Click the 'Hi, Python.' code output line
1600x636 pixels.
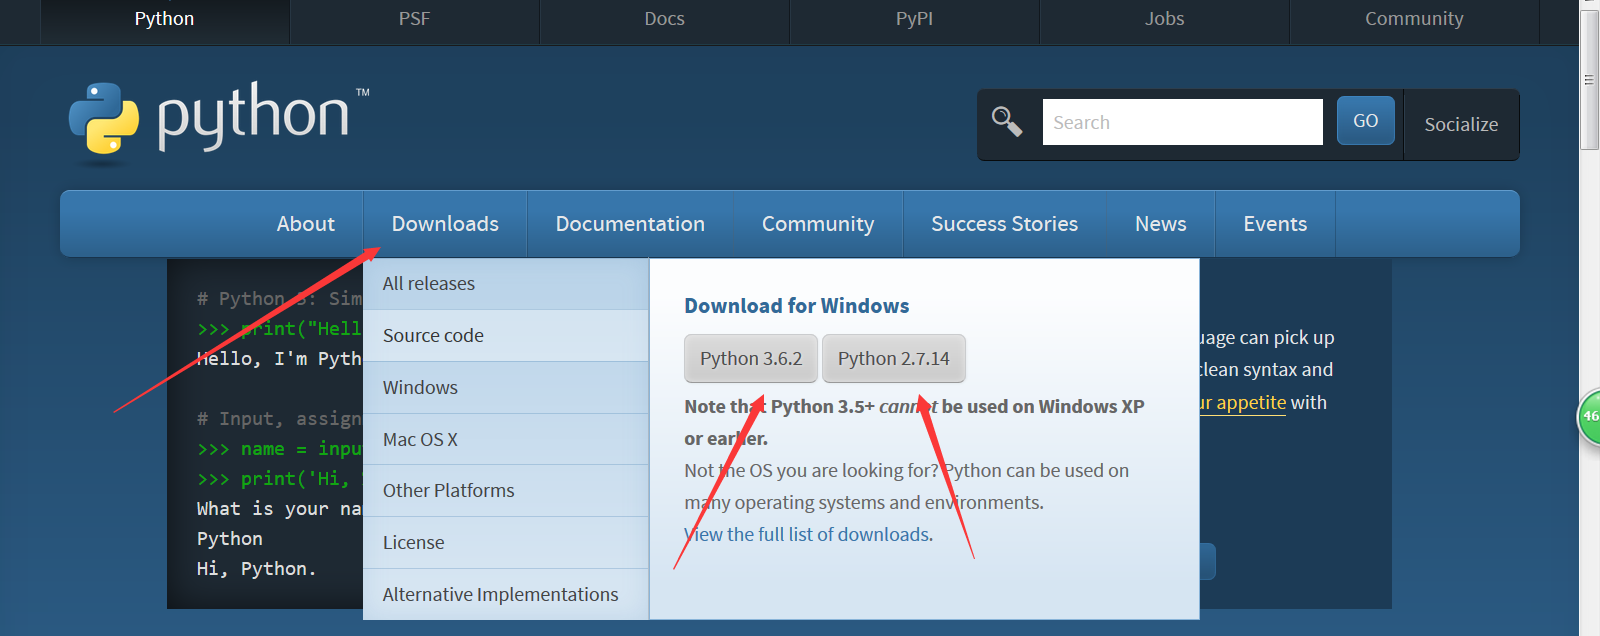[x=256, y=569]
